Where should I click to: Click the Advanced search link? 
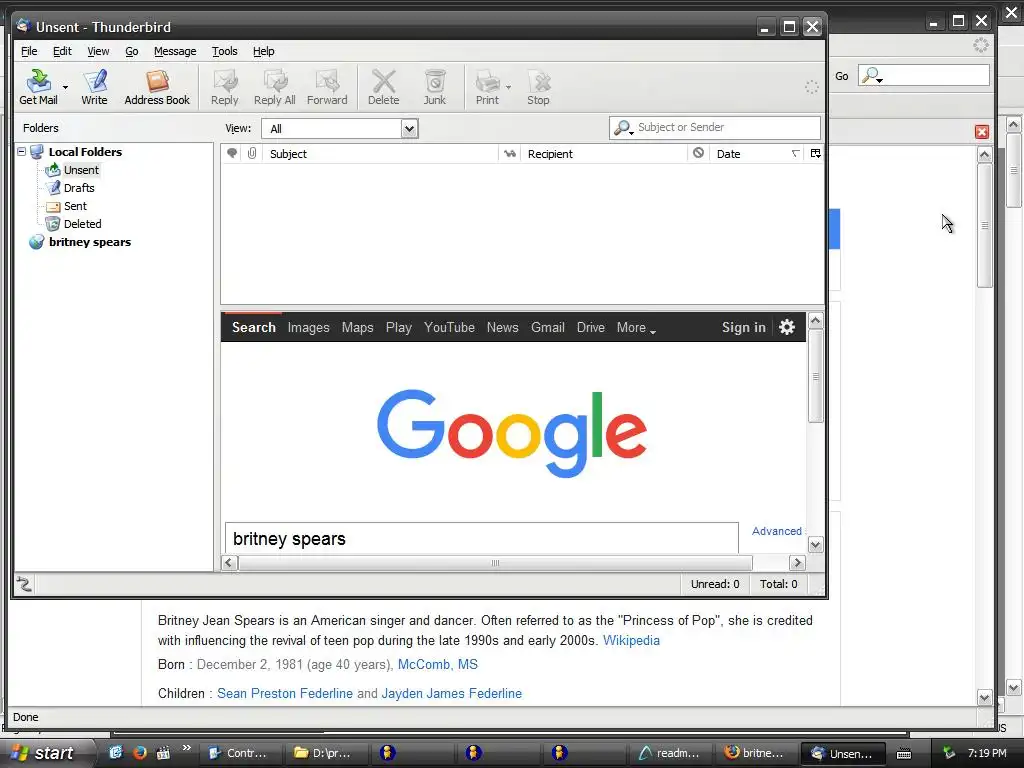point(776,531)
